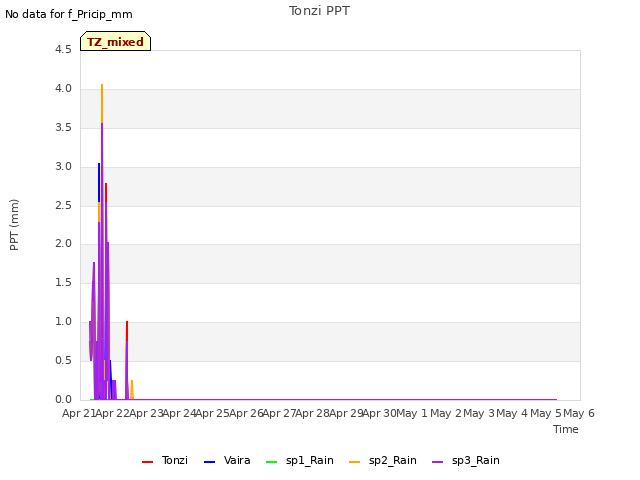Click the blue Vaira legend color marker
Screen dimensions: 640x480
coord(209,462)
